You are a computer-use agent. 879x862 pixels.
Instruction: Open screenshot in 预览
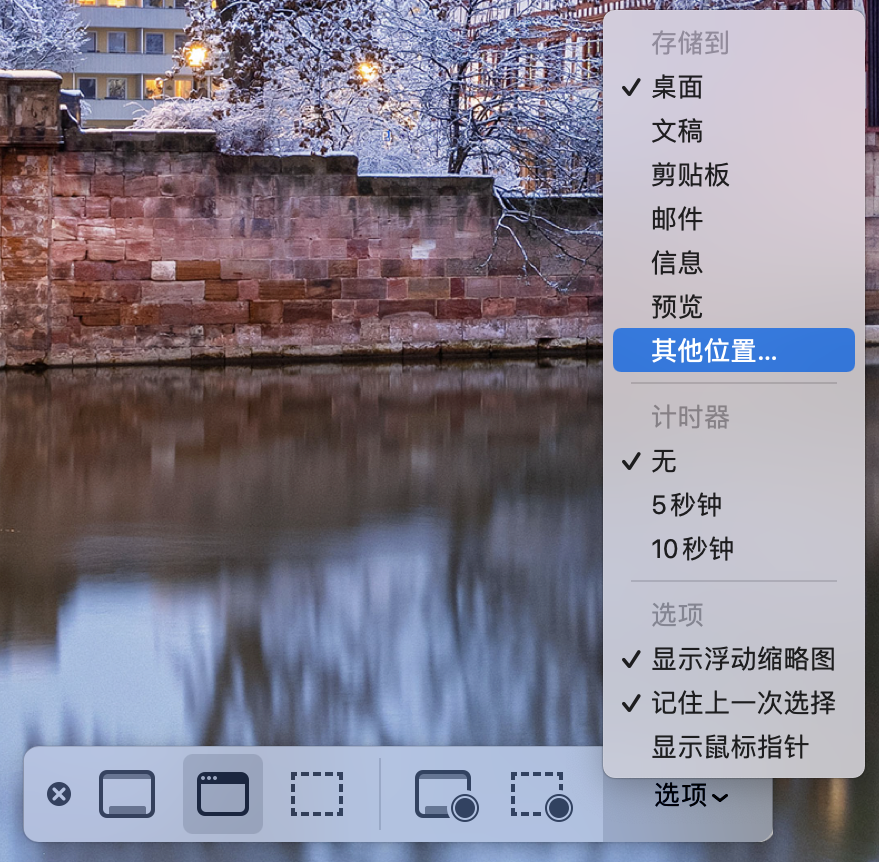coord(677,307)
